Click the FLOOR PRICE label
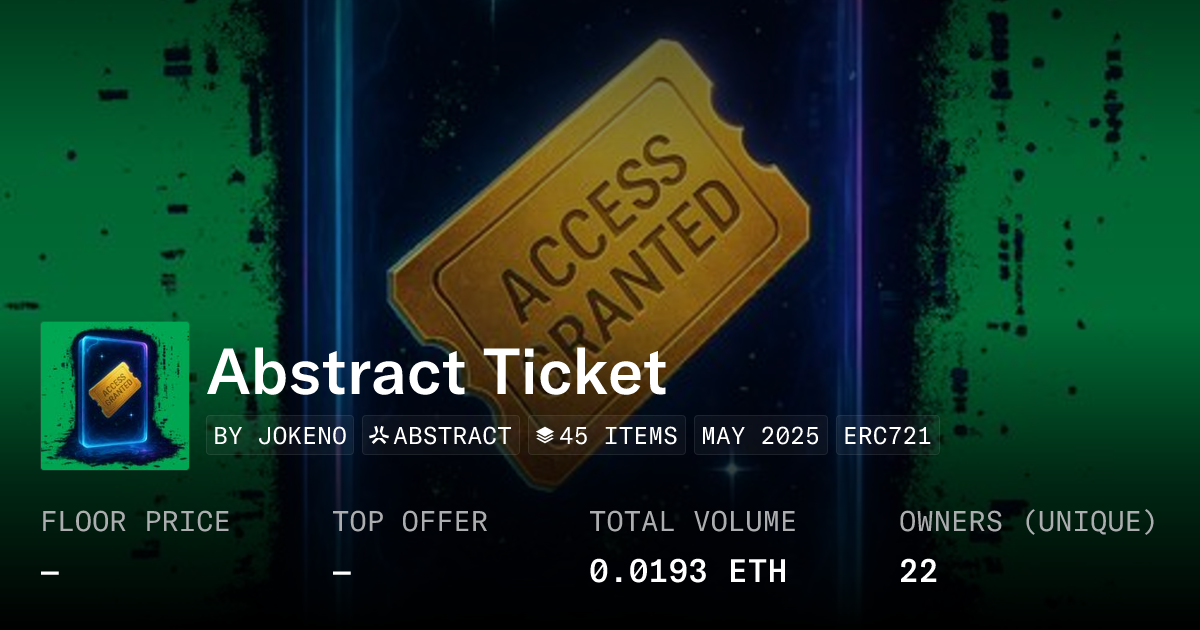 point(135,522)
